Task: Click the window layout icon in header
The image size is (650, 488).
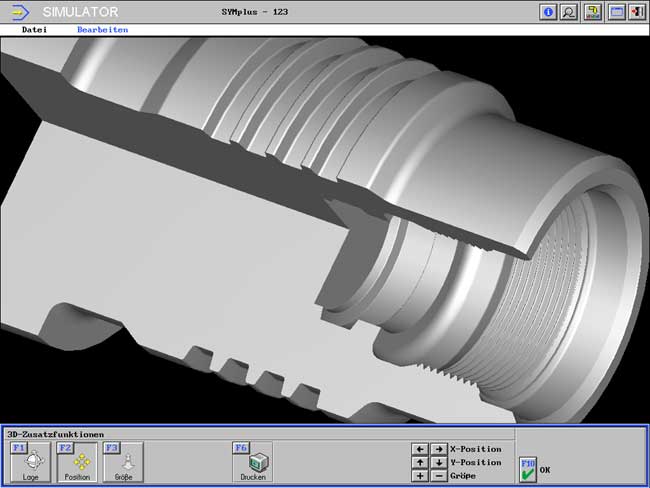Action: pyautogui.click(x=617, y=12)
